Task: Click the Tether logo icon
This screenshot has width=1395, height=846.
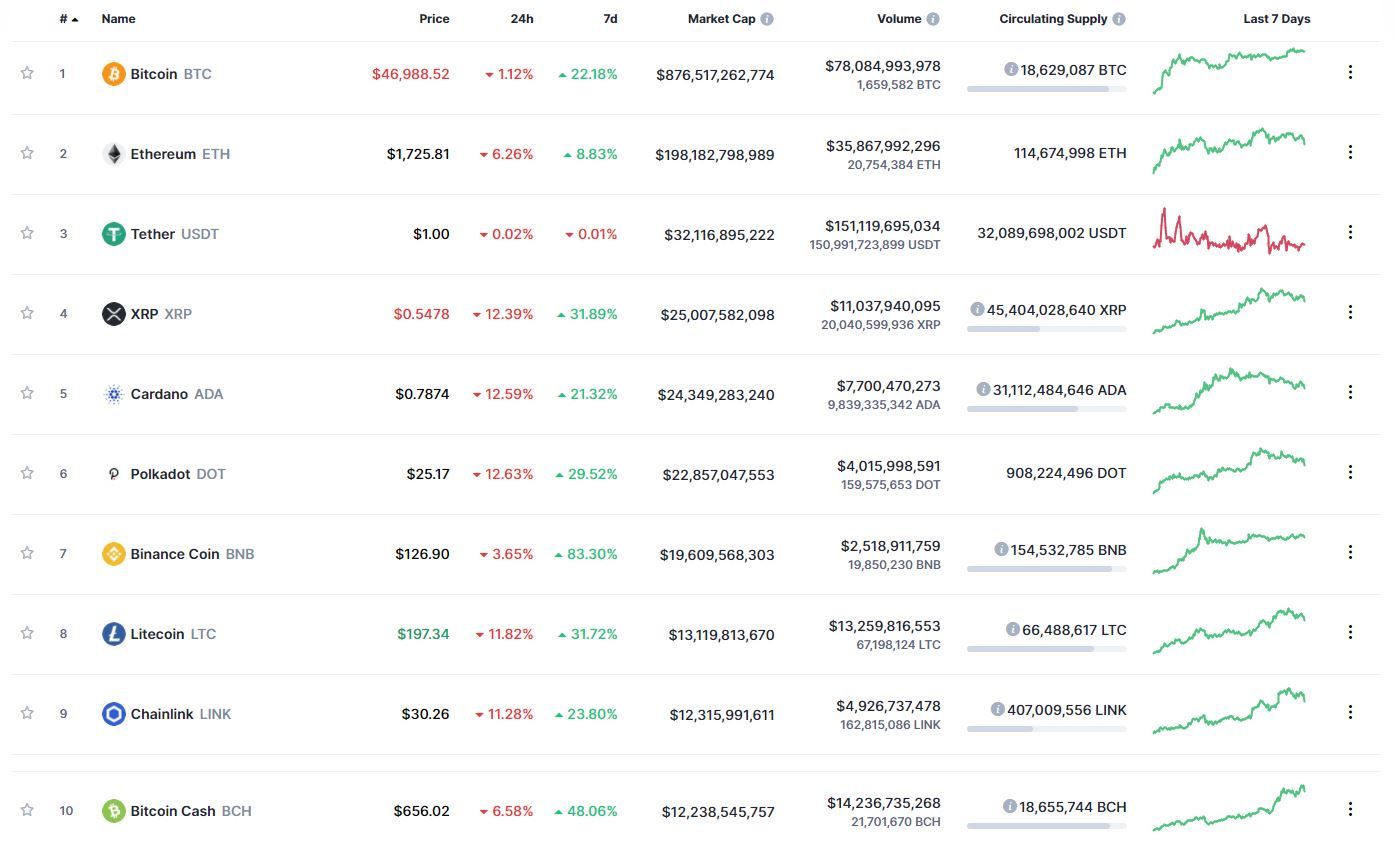Action: coord(114,234)
